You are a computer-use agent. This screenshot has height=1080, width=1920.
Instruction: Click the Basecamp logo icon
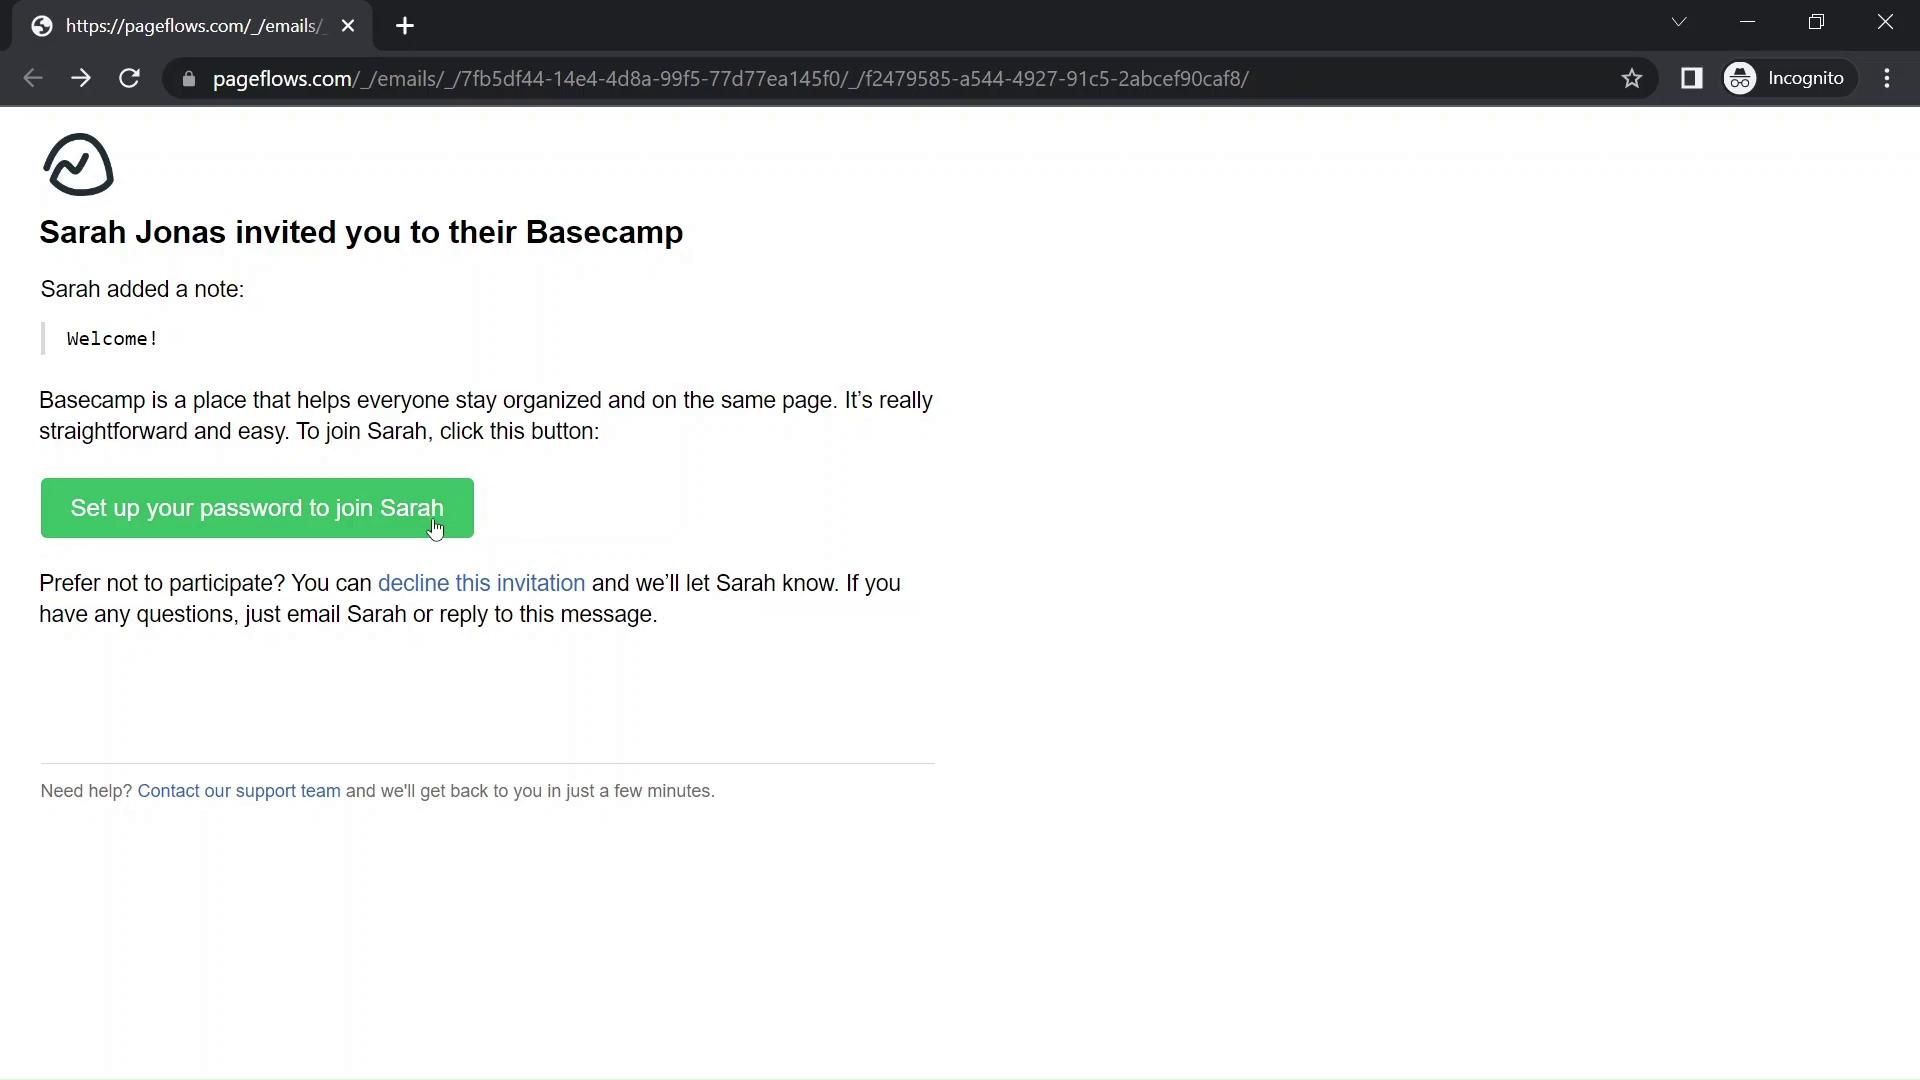(x=78, y=165)
